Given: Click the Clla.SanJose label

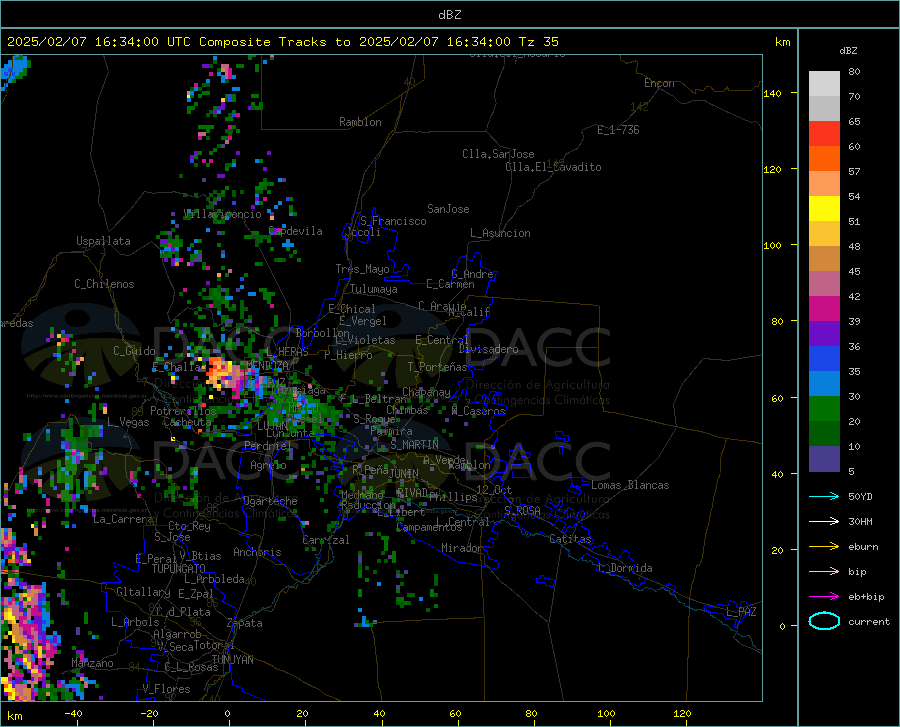Looking at the screenshot, I should tap(498, 154).
